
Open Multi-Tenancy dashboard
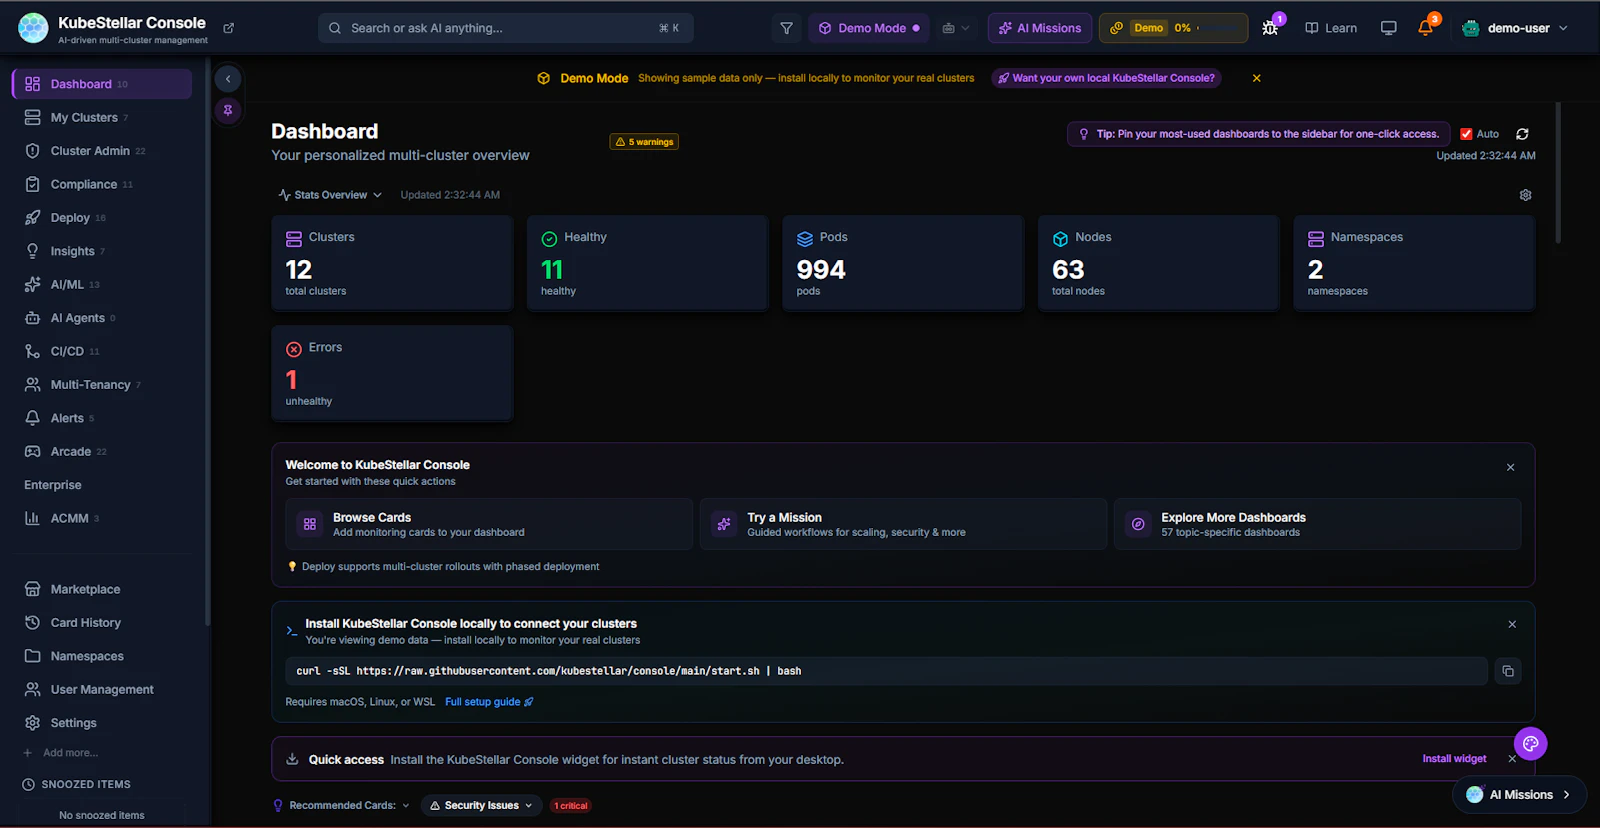tap(102, 385)
